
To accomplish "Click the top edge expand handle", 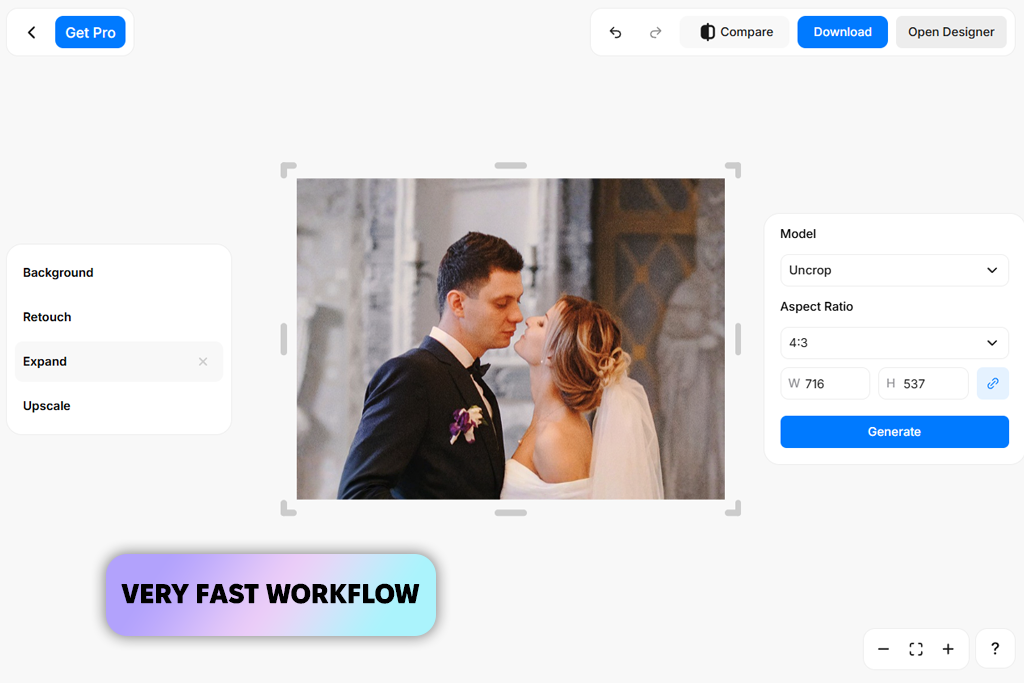I will coord(511,166).
